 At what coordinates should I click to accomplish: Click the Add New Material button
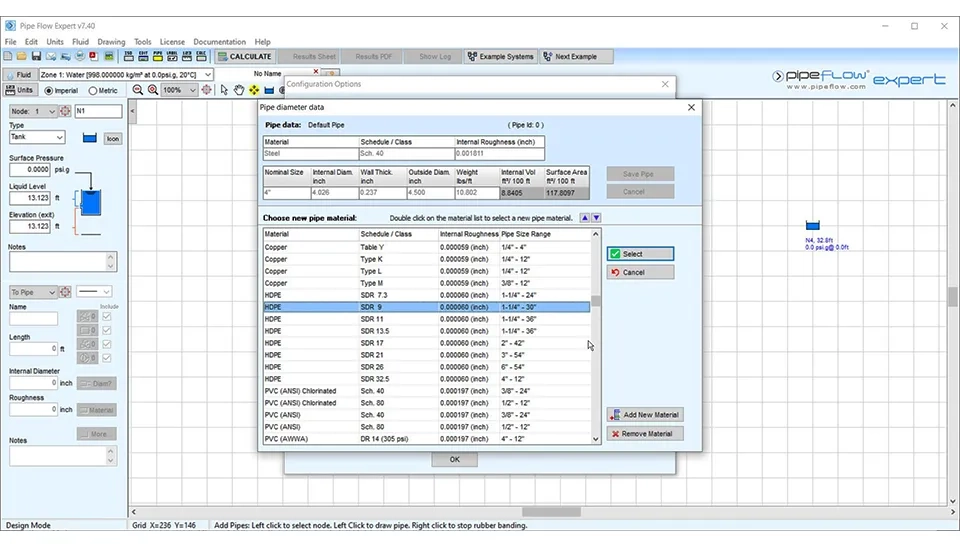pyautogui.click(x=645, y=414)
